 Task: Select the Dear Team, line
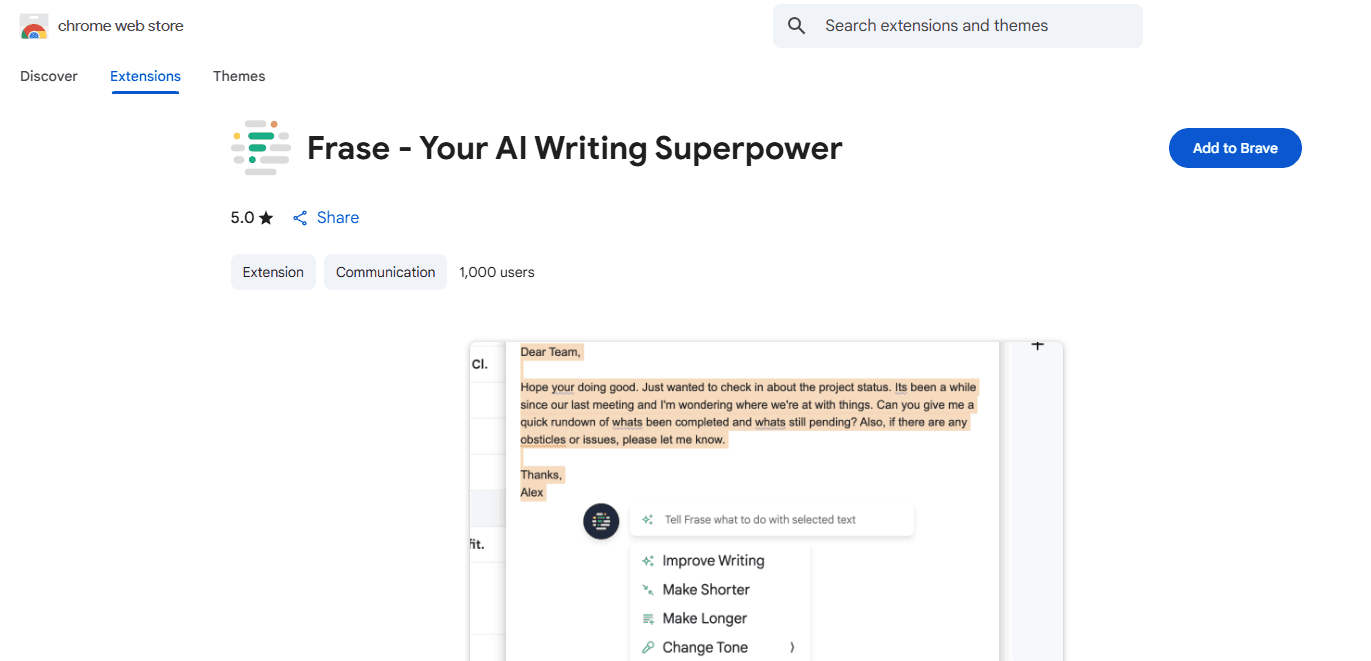tap(551, 352)
